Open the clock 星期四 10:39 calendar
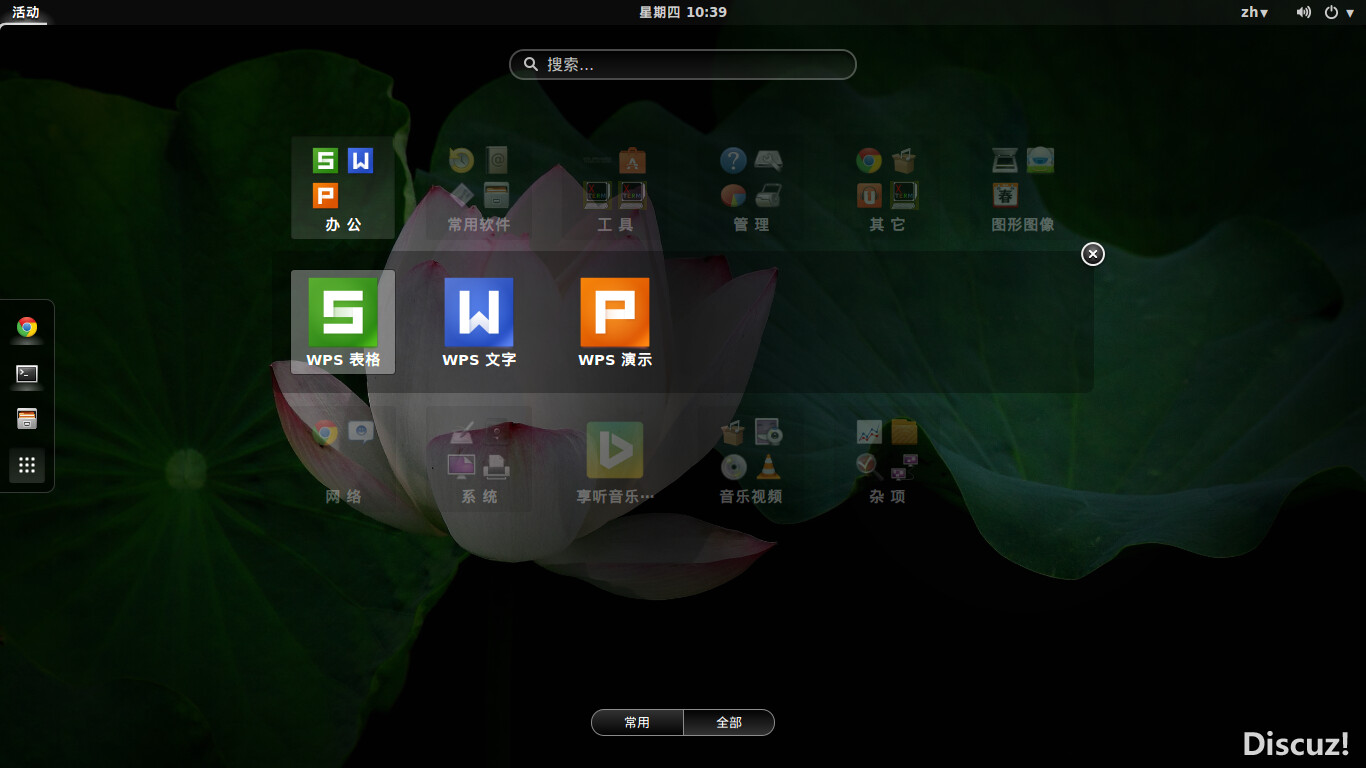The image size is (1366, 768). [x=683, y=12]
